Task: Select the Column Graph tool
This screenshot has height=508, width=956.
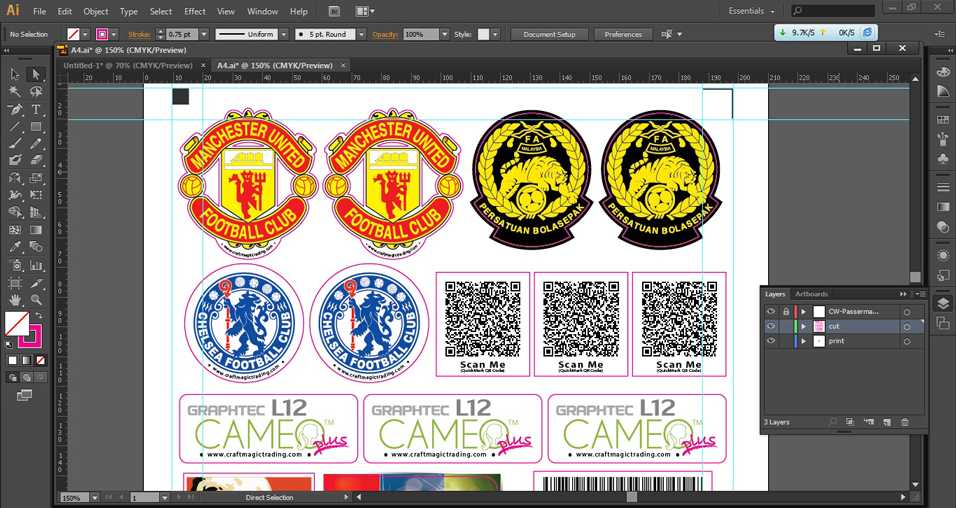Action: pyautogui.click(x=36, y=266)
